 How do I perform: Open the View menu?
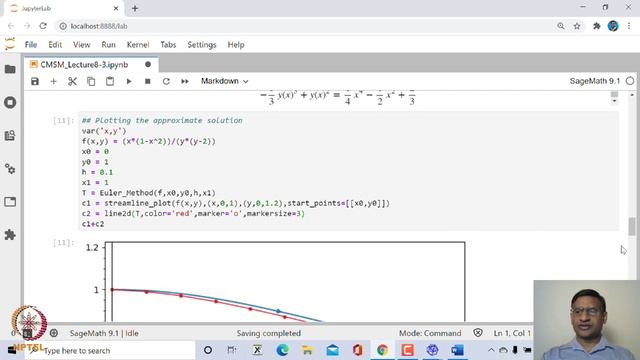click(x=82, y=45)
